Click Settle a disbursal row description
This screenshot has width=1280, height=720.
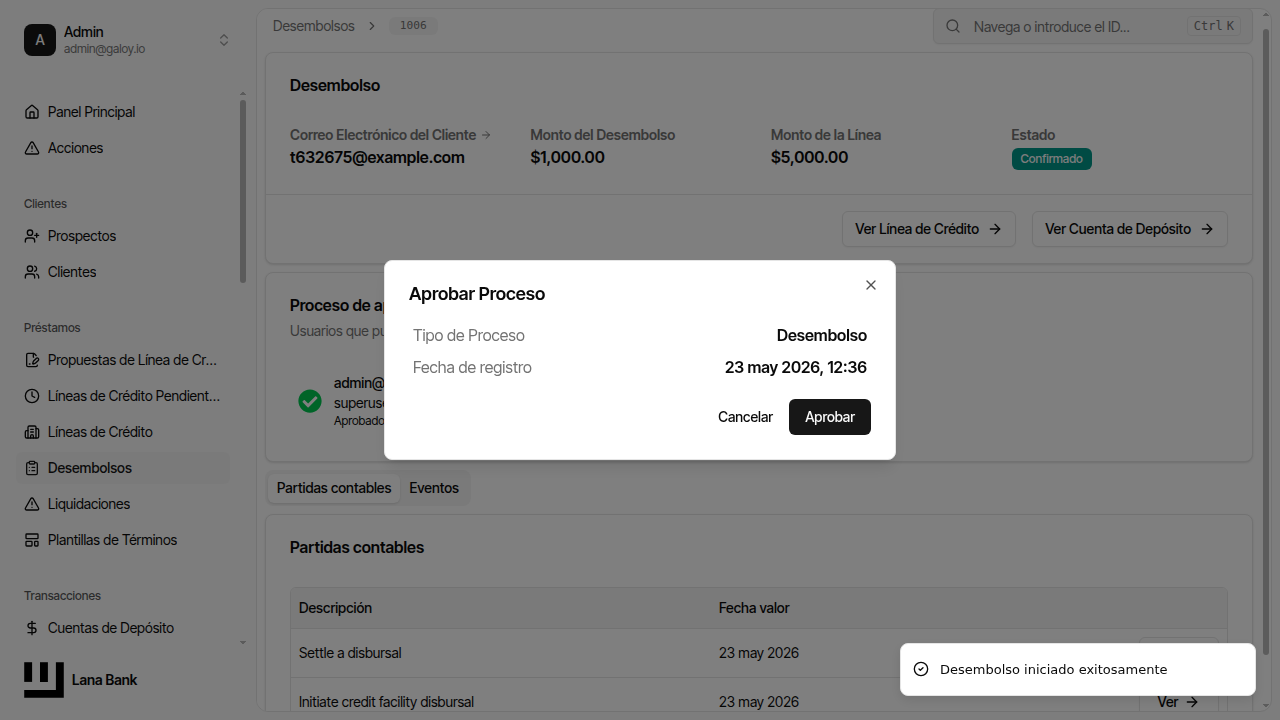coord(350,653)
